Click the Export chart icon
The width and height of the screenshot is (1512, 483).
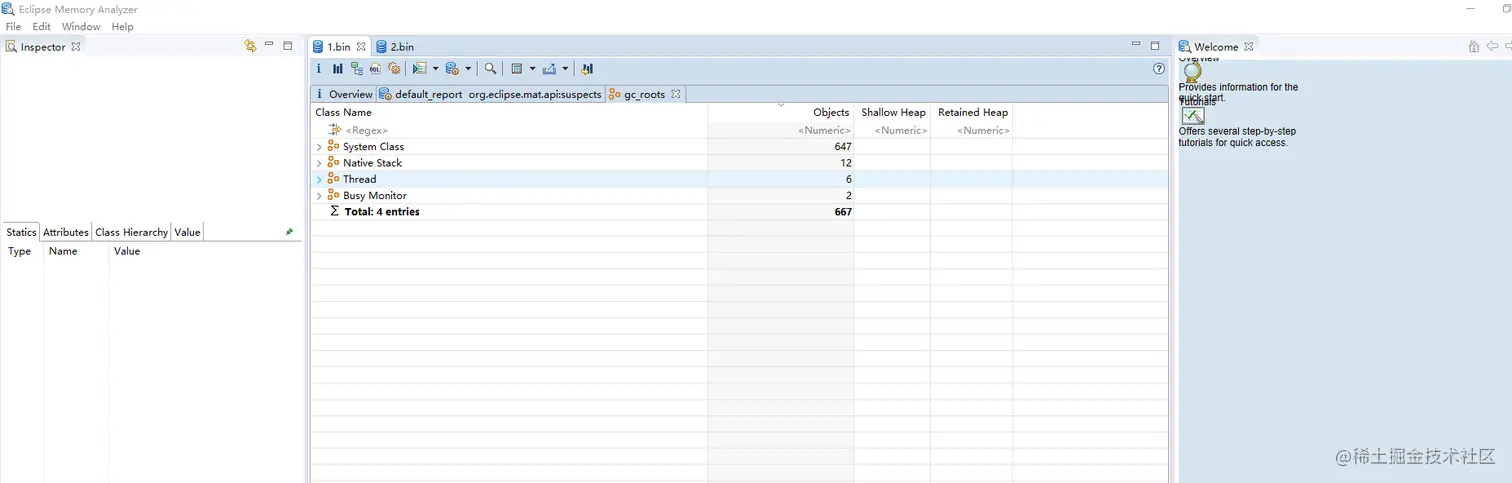pyautogui.click(x=549, y=69)
